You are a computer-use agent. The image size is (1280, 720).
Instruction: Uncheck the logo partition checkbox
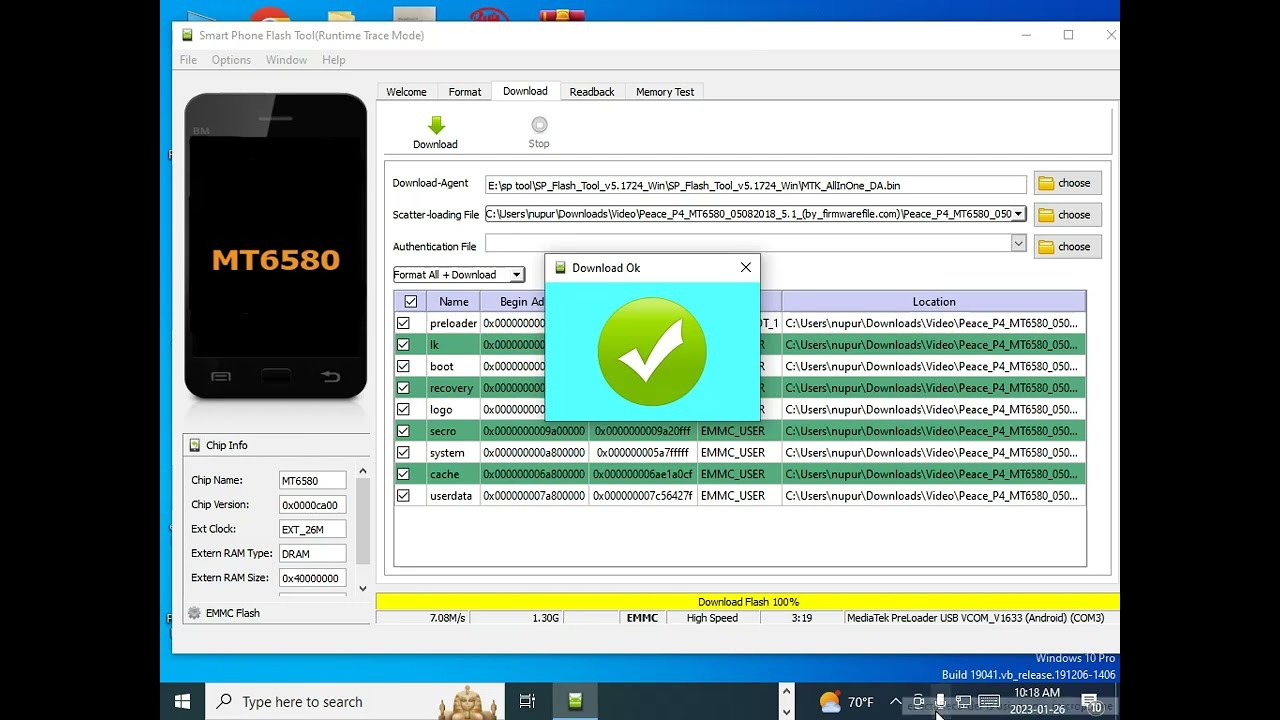[x=403, y=409]
